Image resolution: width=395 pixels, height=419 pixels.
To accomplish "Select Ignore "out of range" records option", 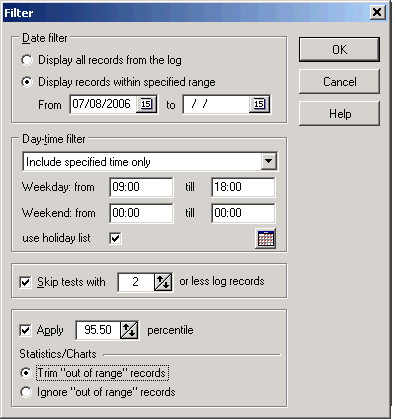I will (x=26, y=392).
